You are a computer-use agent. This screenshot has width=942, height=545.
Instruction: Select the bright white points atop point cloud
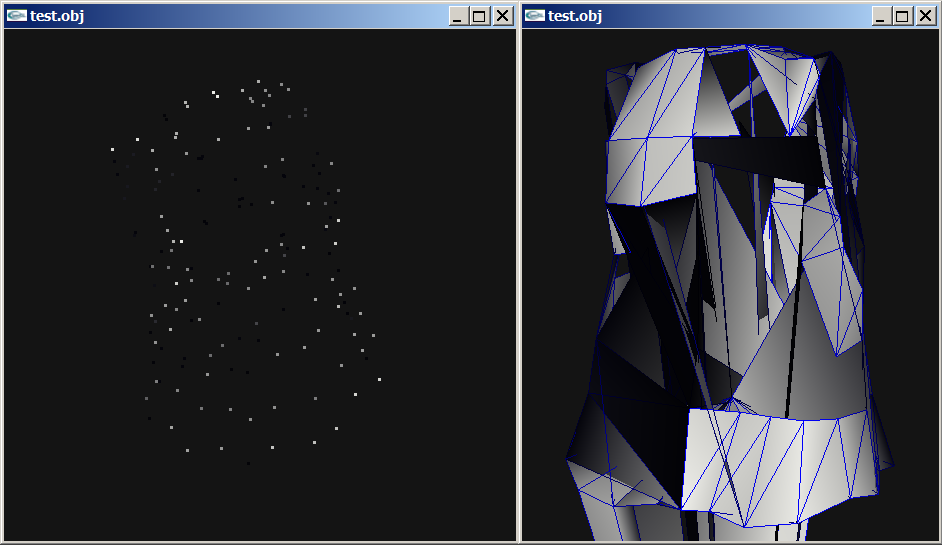tap(215, 95)
